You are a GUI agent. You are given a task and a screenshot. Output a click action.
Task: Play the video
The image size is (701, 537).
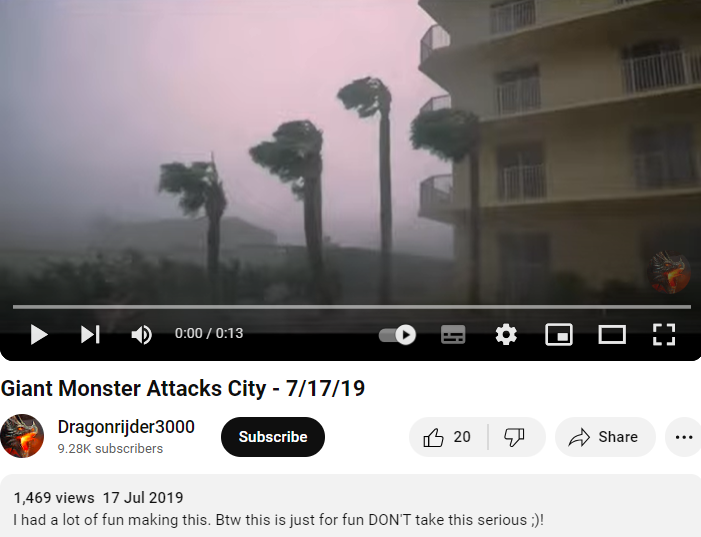coord(38,334)
